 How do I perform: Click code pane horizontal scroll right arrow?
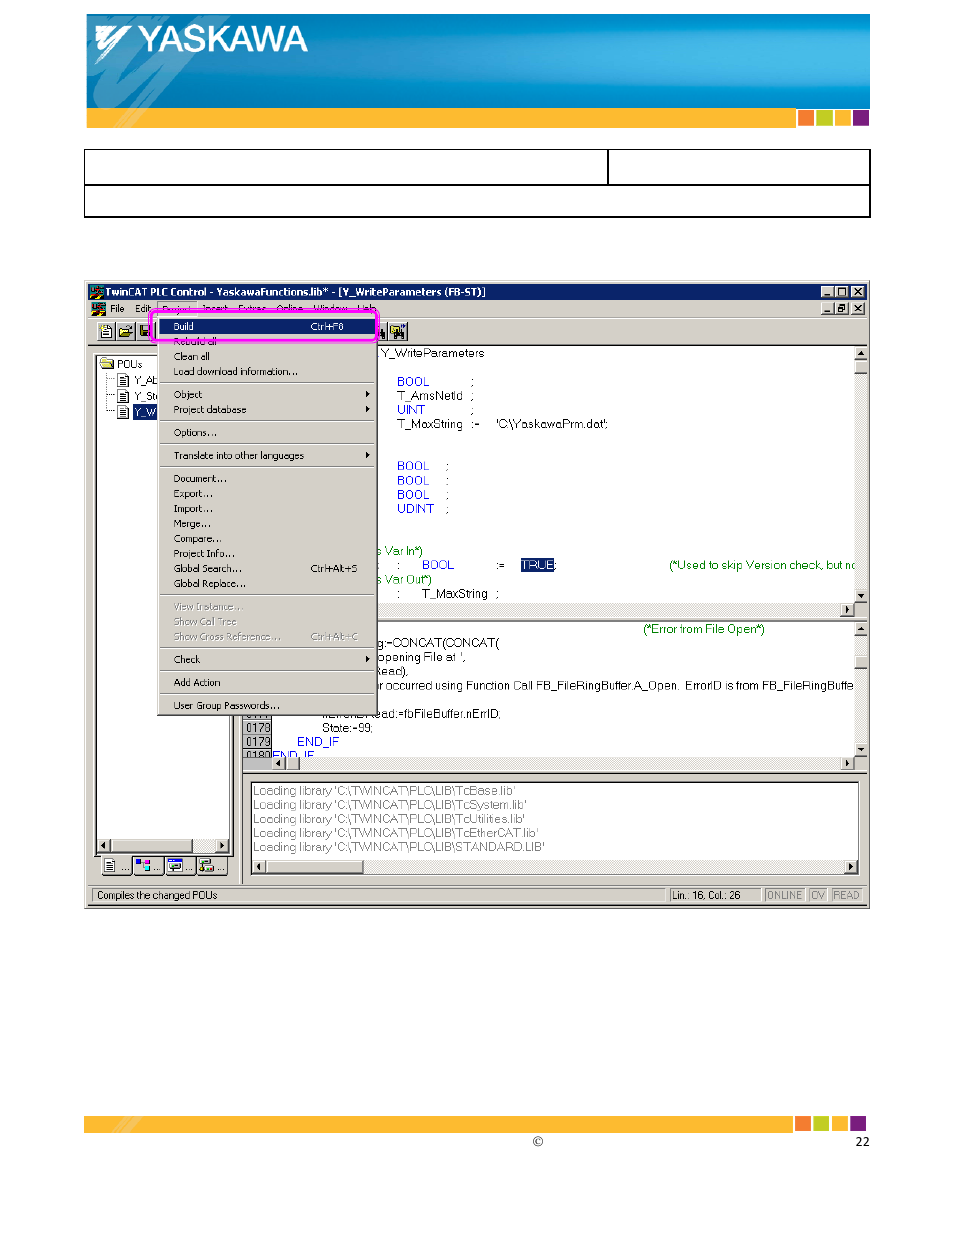pos(848,763)
